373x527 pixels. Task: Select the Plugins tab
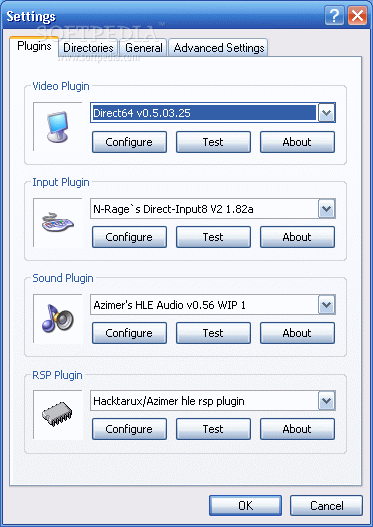point(34,46)
